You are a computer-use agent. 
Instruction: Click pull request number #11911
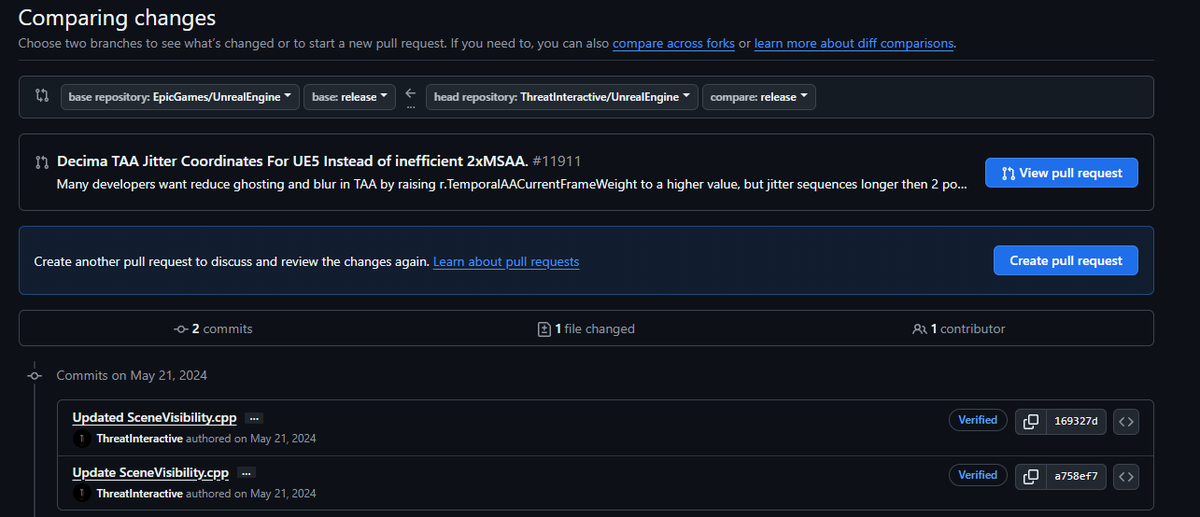pyautogui.click(x=557, y=160)
